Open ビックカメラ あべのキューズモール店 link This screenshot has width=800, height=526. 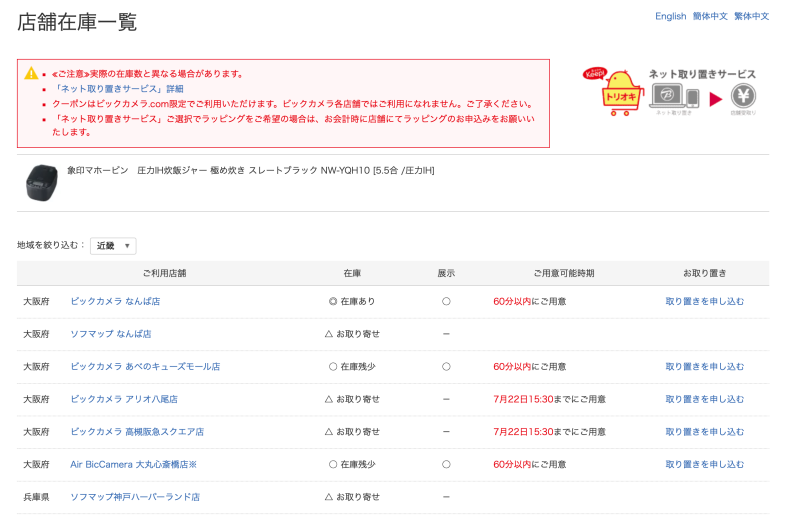click(145, 367)
